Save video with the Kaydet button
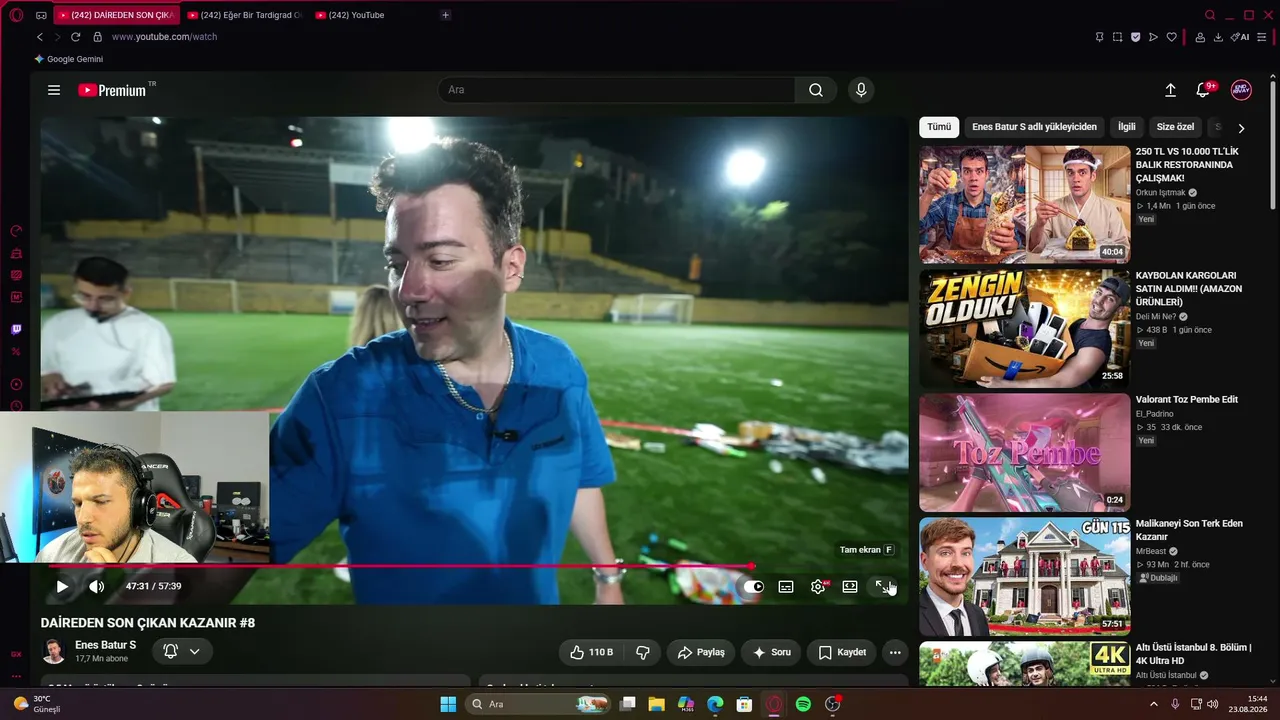This screenshot has height=720, width=1280. point(842,652)
